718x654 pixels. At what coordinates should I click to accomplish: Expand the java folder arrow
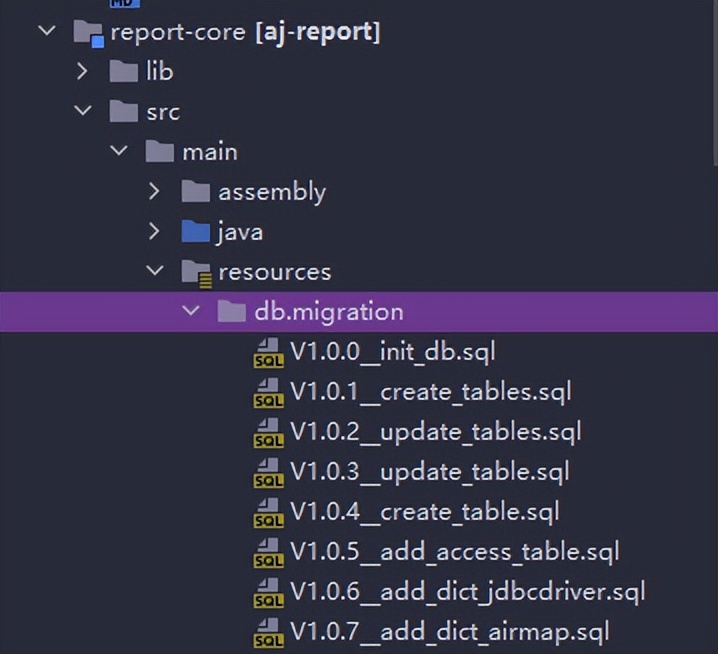tap(154, 231)
